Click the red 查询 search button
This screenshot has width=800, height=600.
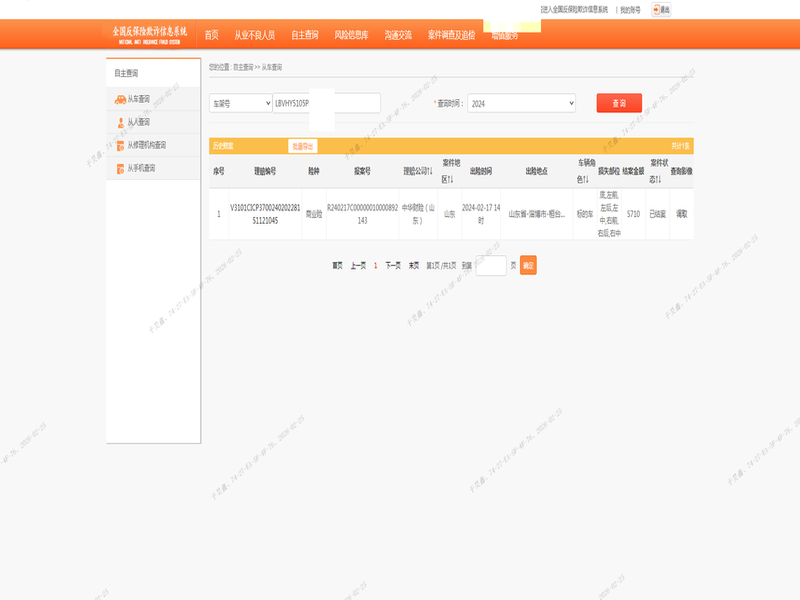(x=619, y=103)
